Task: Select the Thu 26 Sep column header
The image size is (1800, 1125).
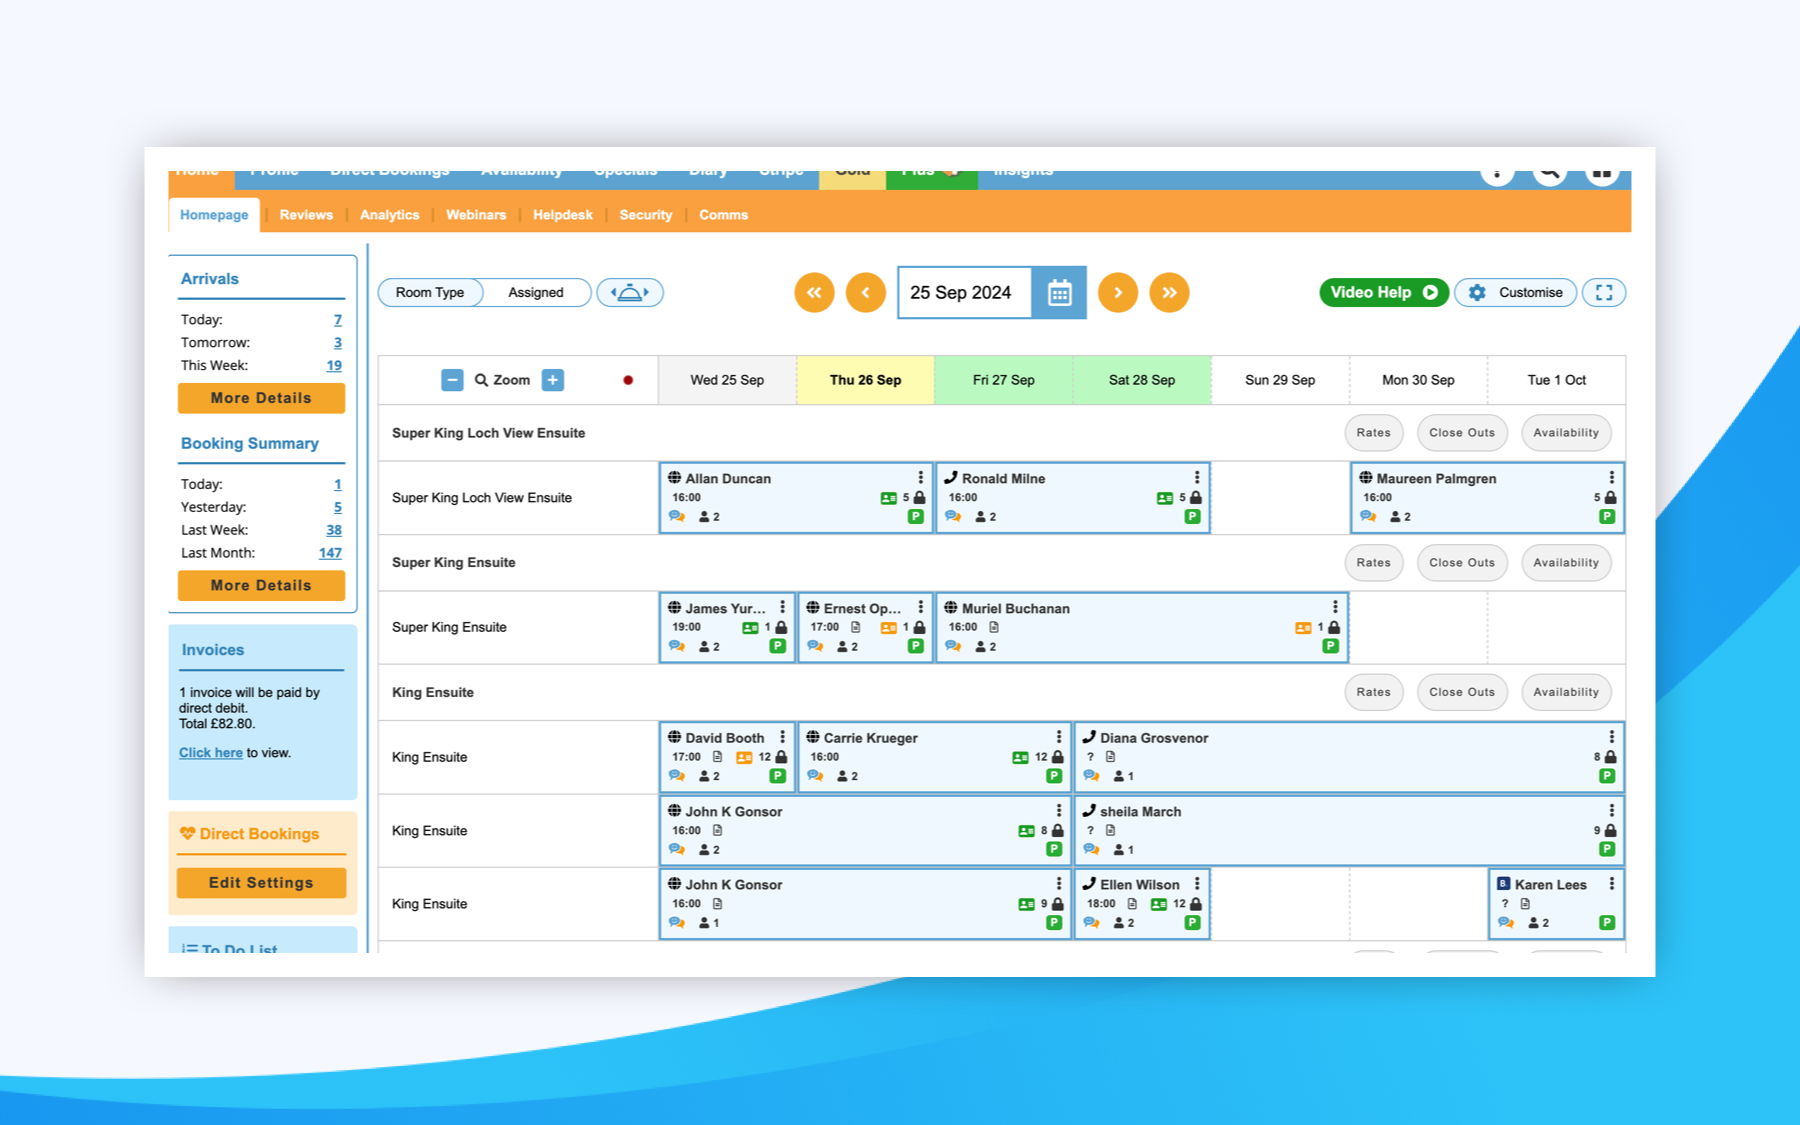Action: (x=865, y=380)
